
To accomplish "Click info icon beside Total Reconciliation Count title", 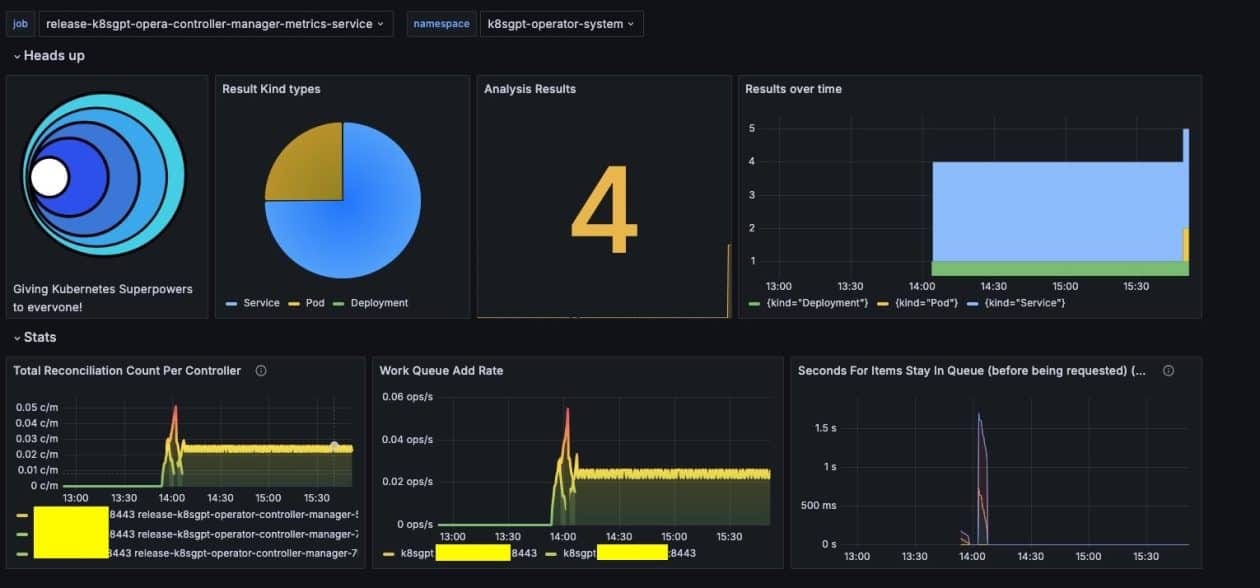I will [x=261, y=371].
